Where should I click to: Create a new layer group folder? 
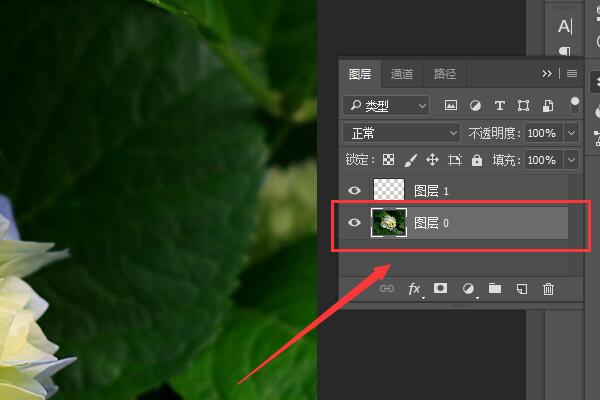pyautogui.click(x=495, y=288)
